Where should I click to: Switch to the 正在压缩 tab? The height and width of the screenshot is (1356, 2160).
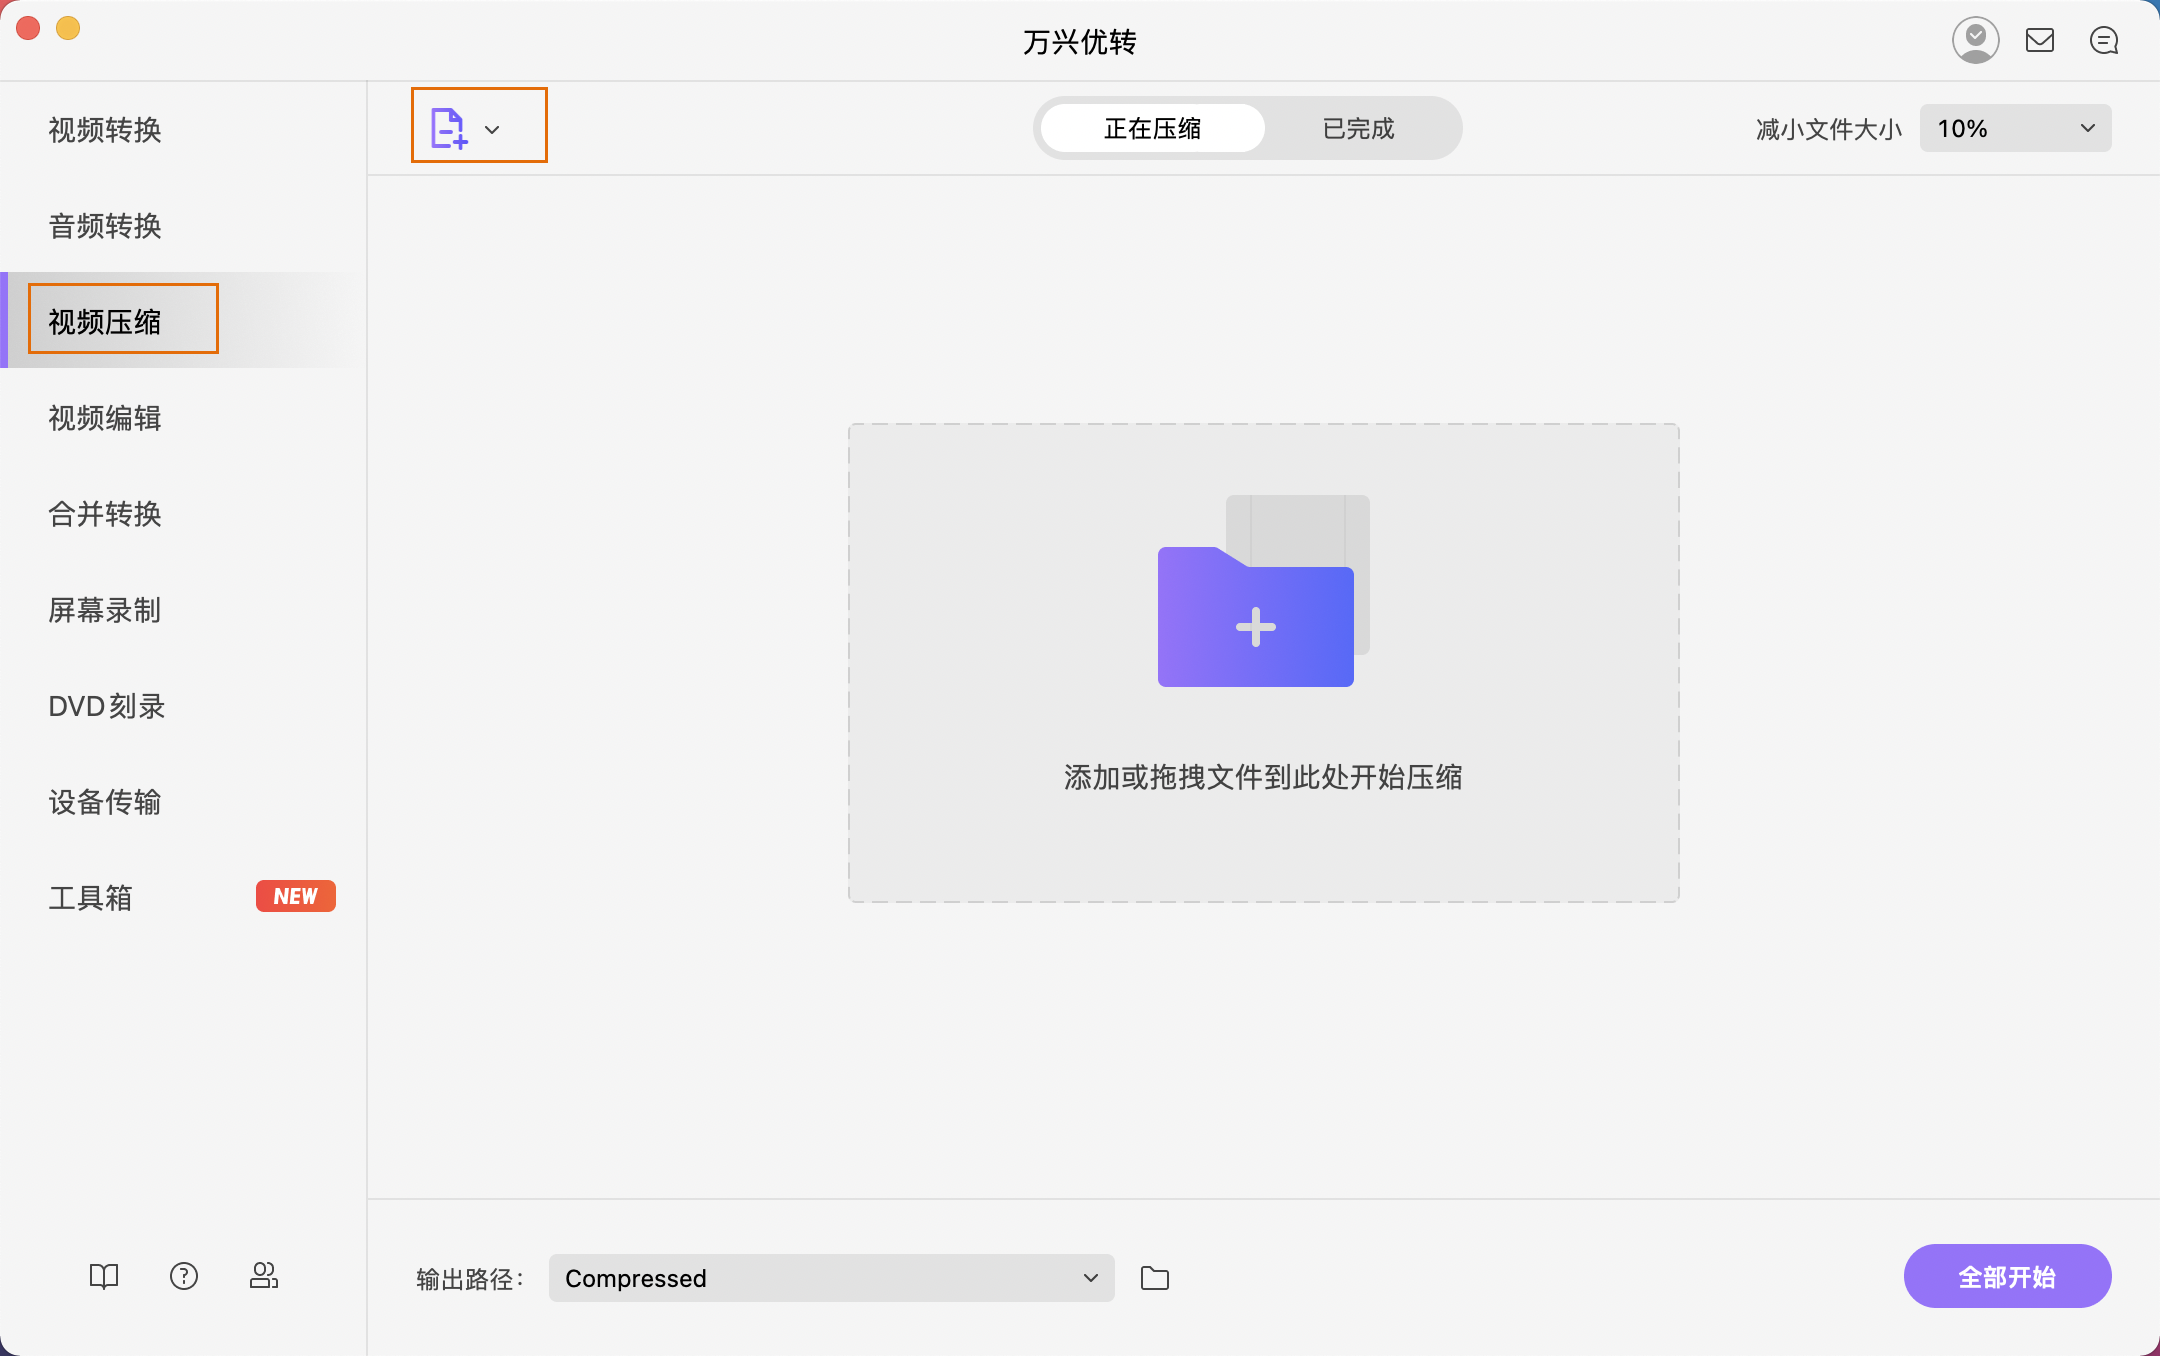click(x=1152, y=128)
